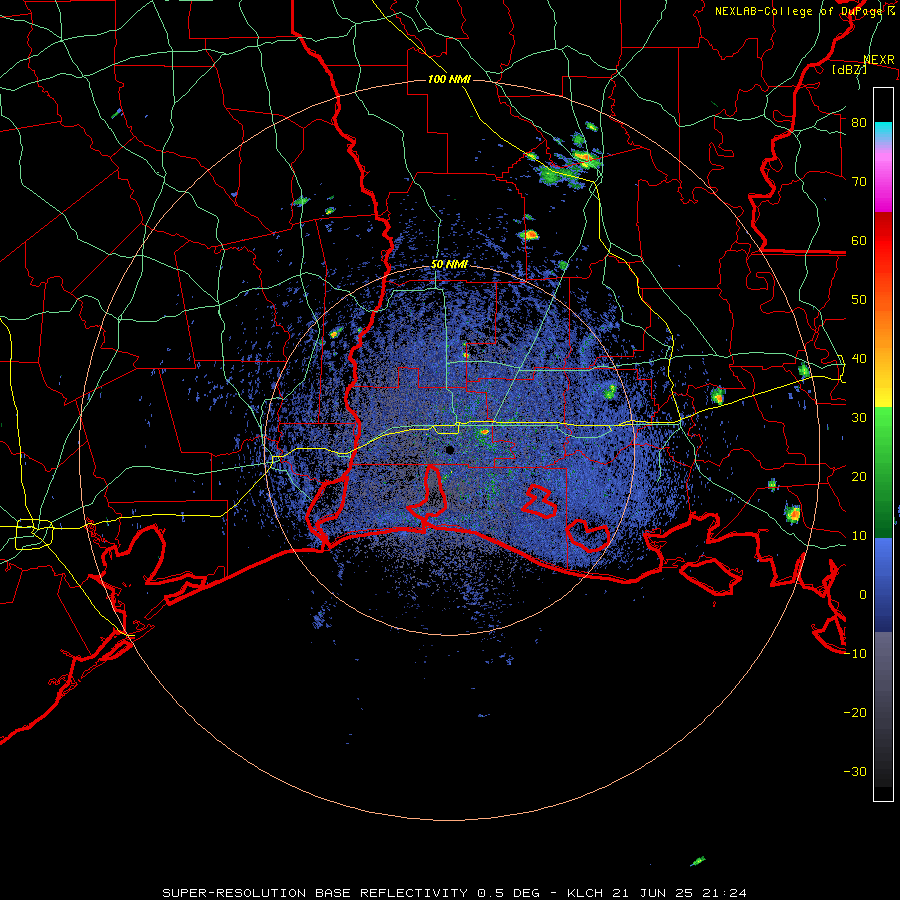Click the 40 dBZ scale label
This screenshot has height=900, width=900.
pos(859,359)
